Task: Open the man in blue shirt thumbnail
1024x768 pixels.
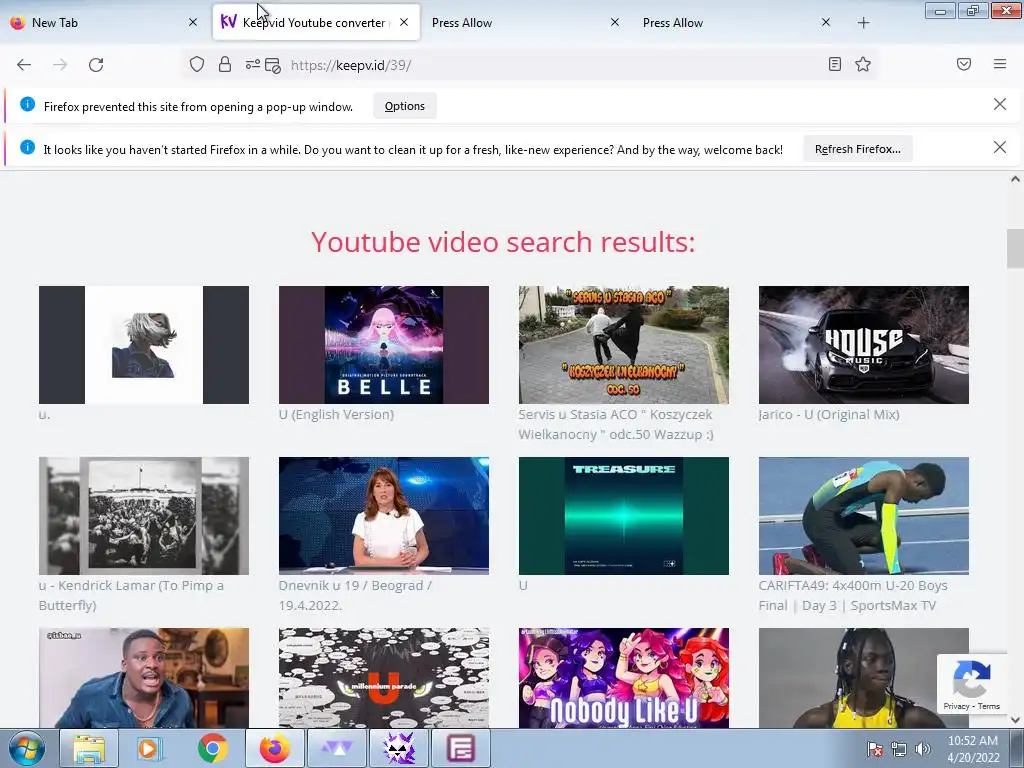Action: point(144,678)
